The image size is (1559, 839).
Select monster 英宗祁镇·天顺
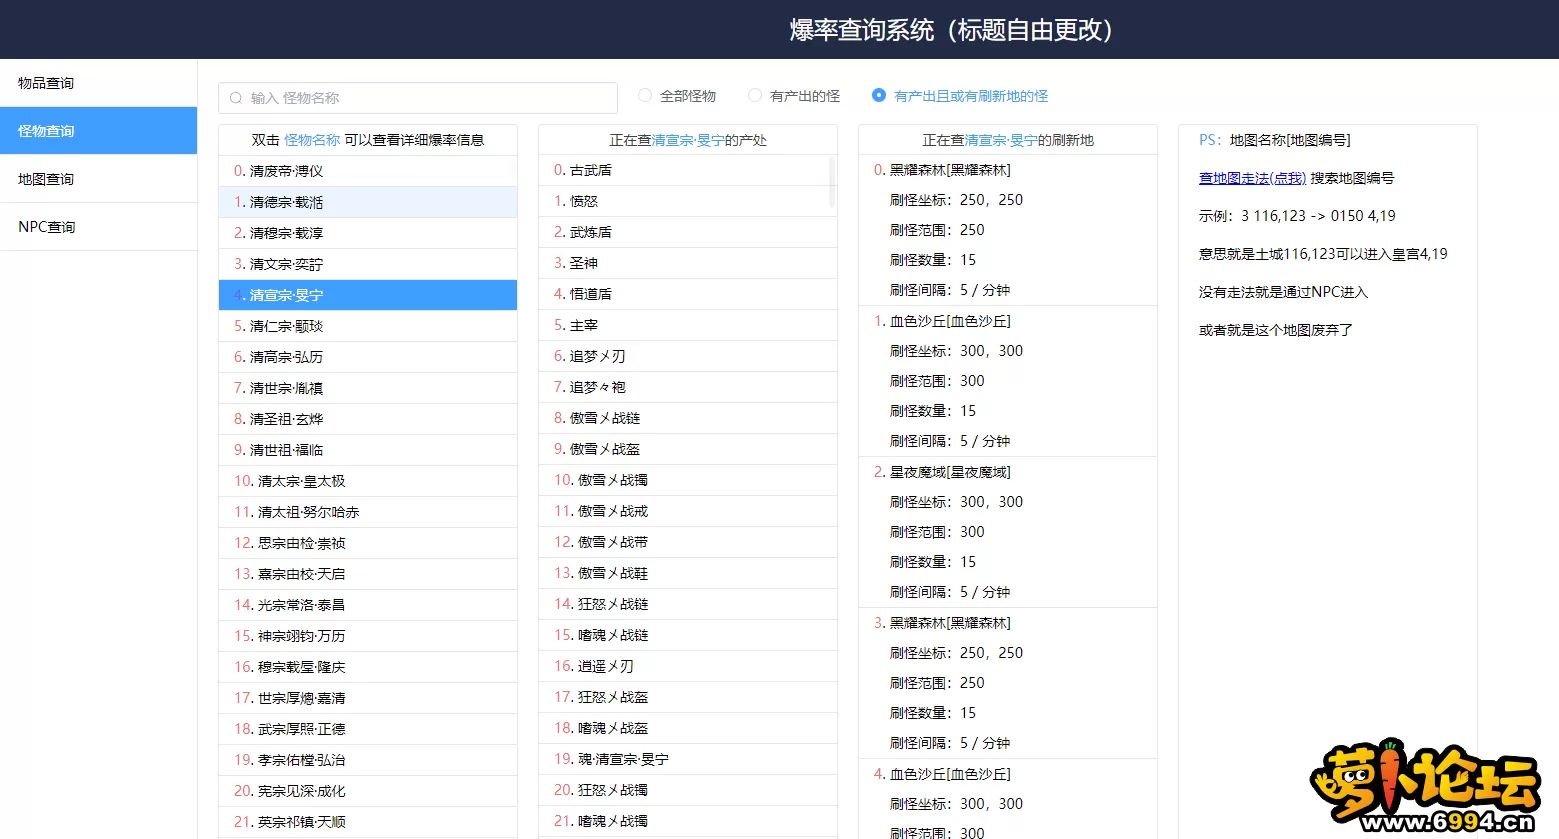[x=368, y=822]
